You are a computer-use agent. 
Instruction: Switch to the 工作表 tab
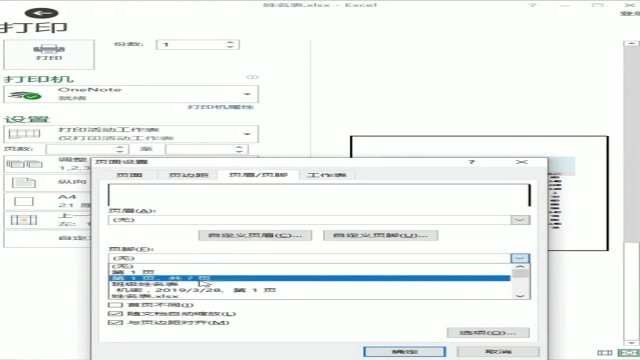coord(327,175)
